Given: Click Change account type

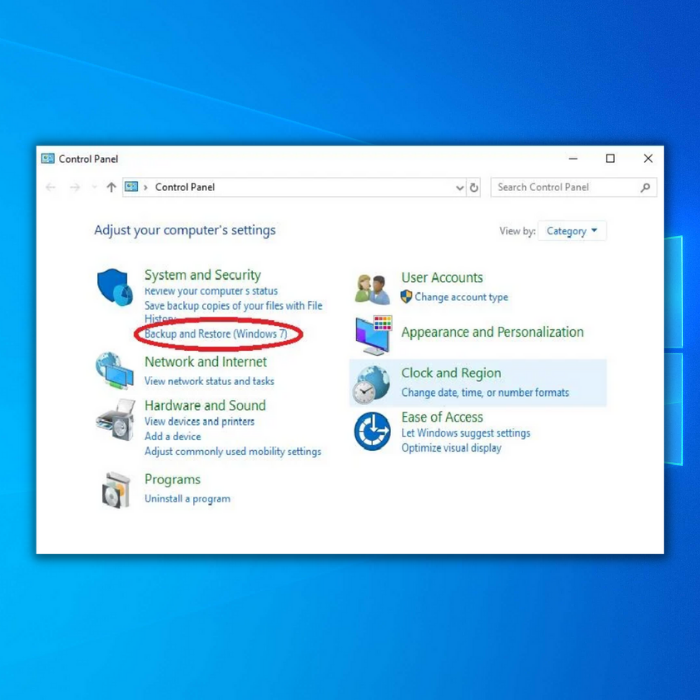Looking at the screenshot, I should click(x=461, y=297).
